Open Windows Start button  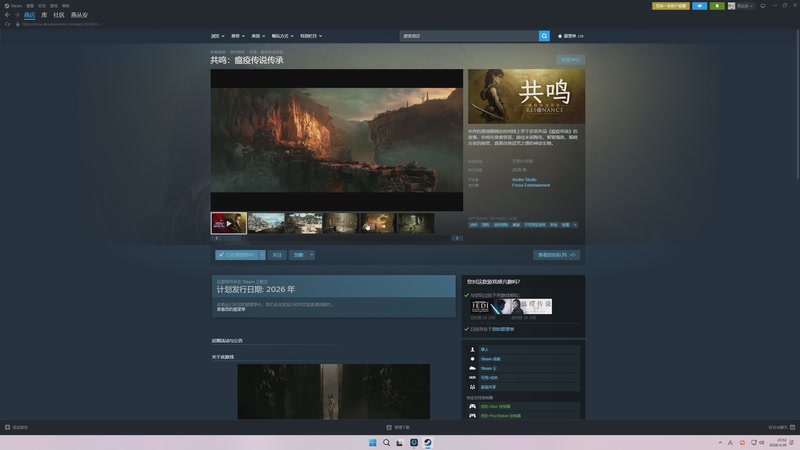coord(372,442)
